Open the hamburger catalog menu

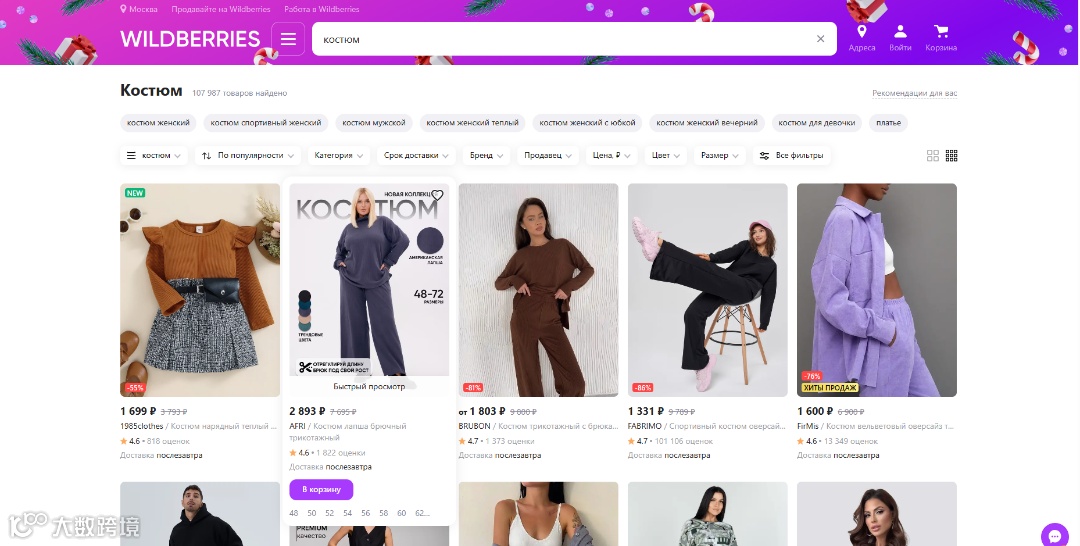[288, 39]
